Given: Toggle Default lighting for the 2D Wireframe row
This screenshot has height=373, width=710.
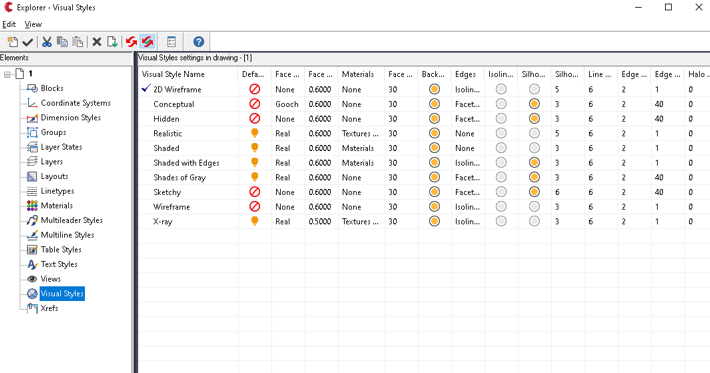Looking at the screenshot, I should tap(254, 89).
